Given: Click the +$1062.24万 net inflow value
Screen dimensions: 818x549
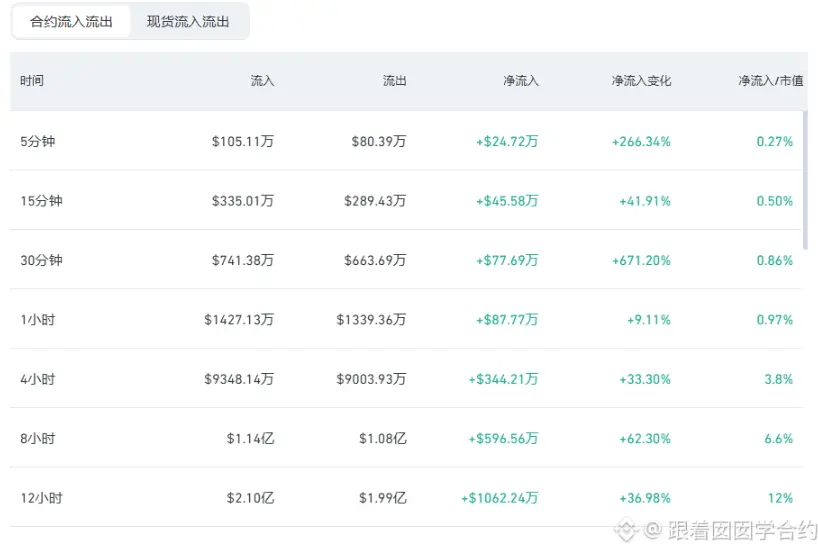Looking at the screenshot, I should click(x=499, y=498).
